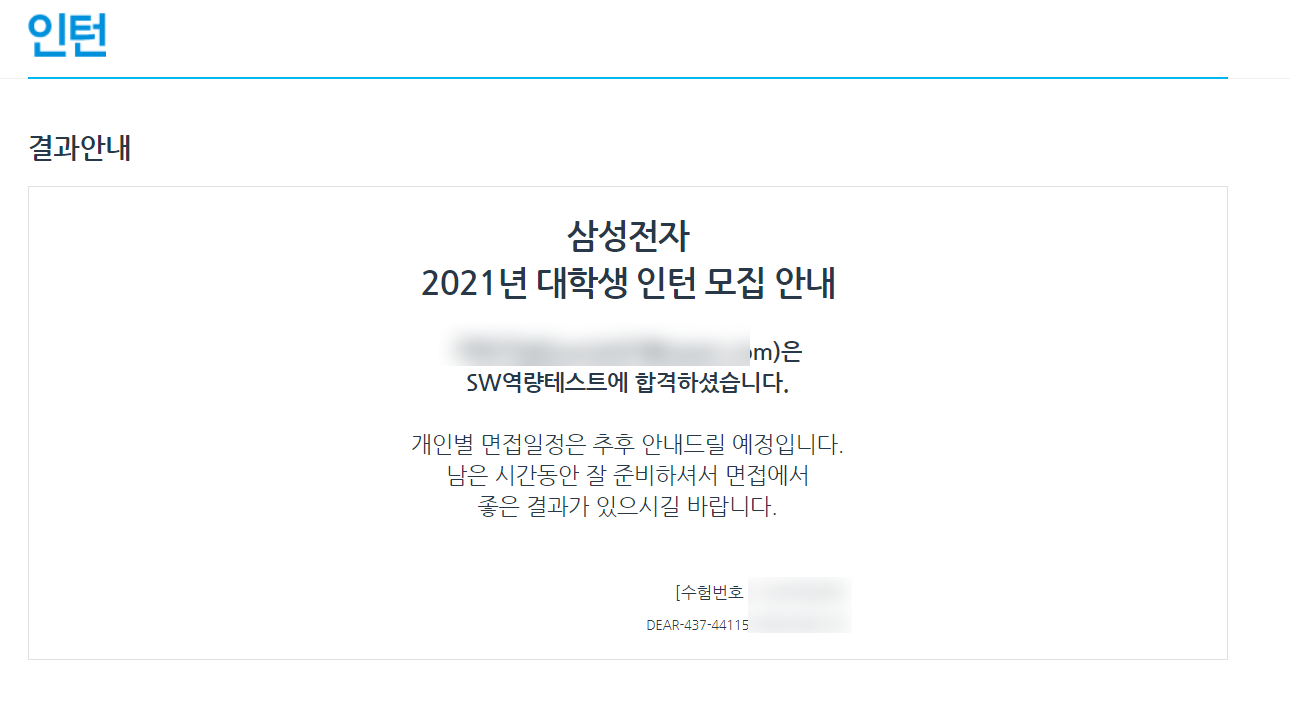Click the 삼성전자 heading text
Screen dimensions: 1290x708
click(628, 236)
